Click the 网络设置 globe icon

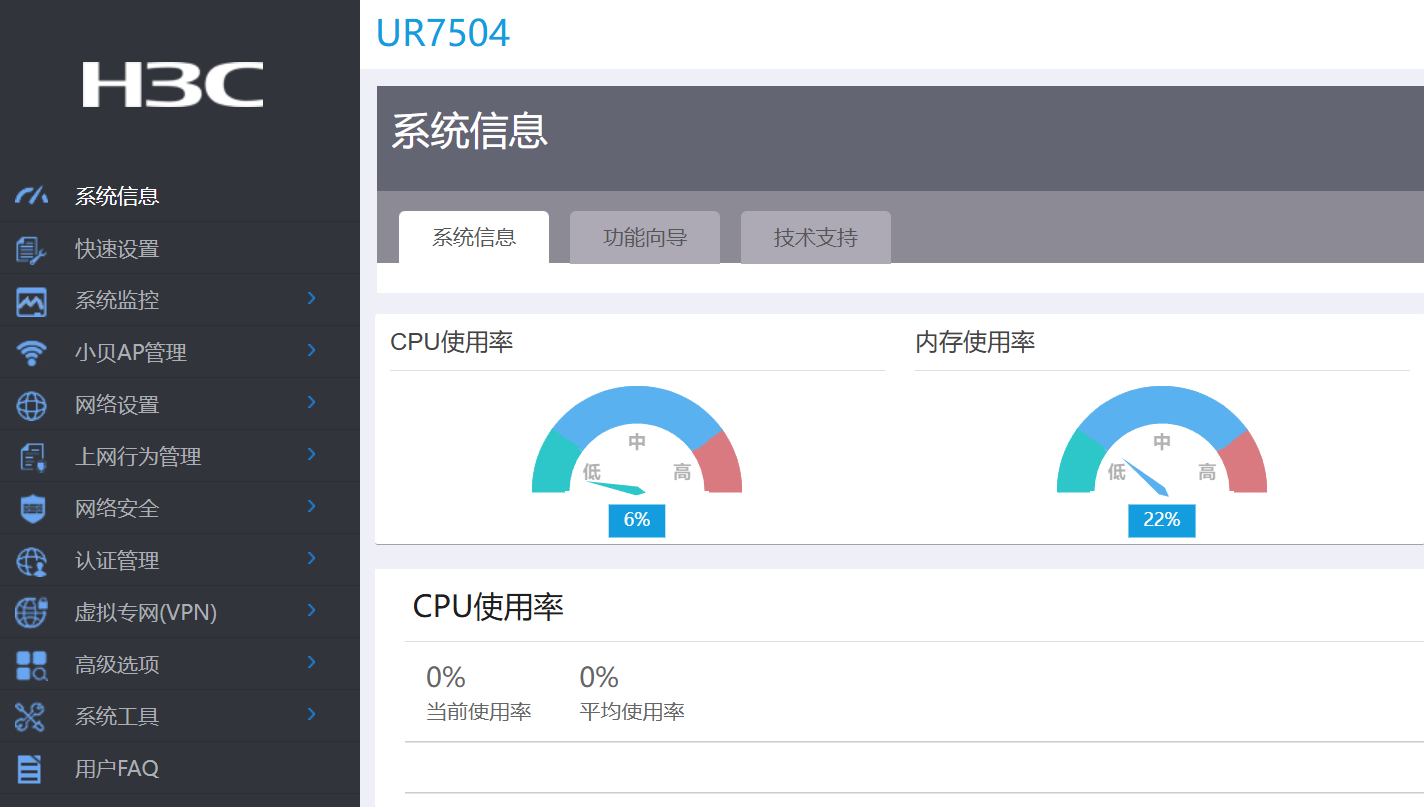tap(31, 405)
